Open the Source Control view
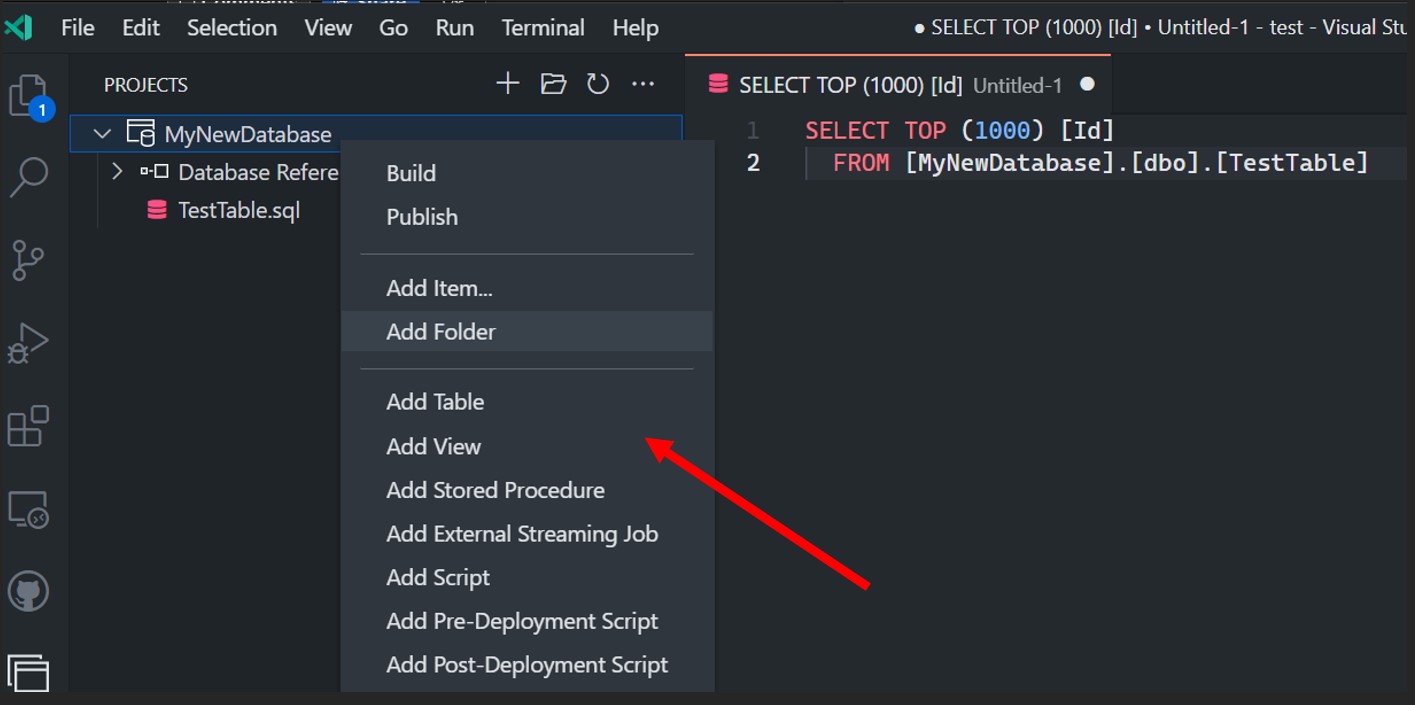The image size is (1415, 705). 29,260
